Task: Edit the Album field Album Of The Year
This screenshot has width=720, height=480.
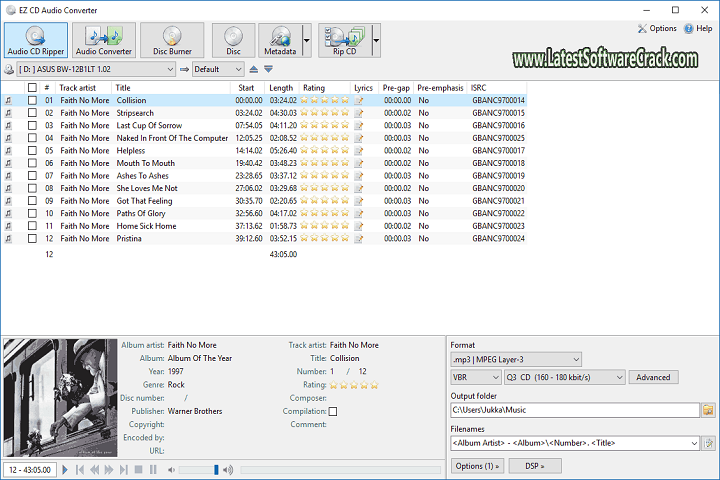Action: tap(200, 358)
